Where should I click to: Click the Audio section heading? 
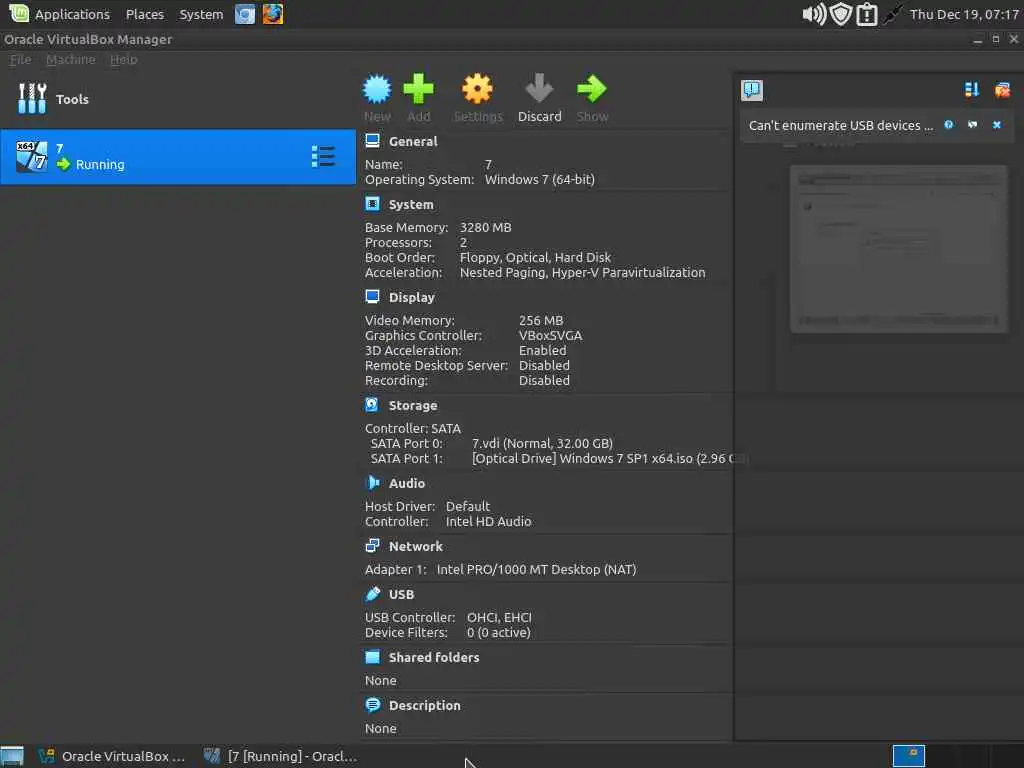[407, 483]
